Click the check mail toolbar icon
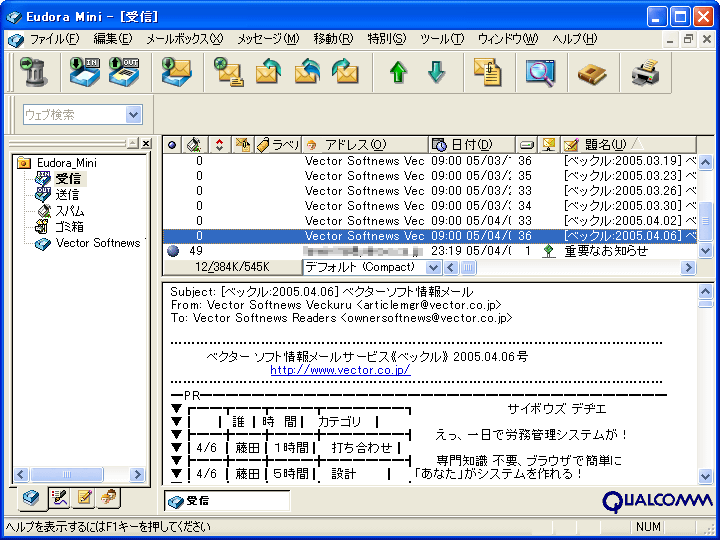The height and width of the screenshot is (540, 720). (x=176, y=72)
